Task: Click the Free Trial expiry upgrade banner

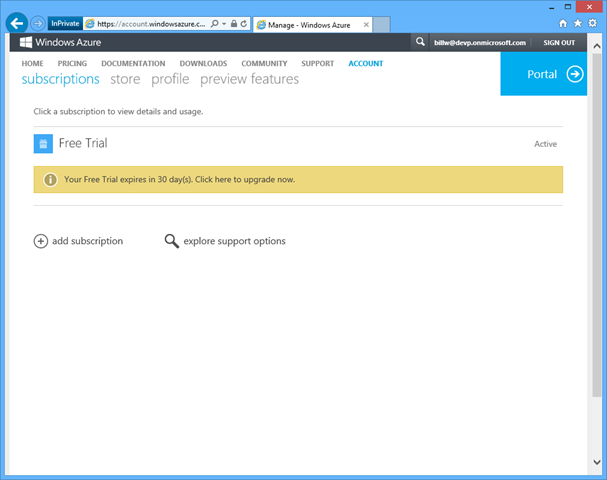Action: click(x=298, y=180)
